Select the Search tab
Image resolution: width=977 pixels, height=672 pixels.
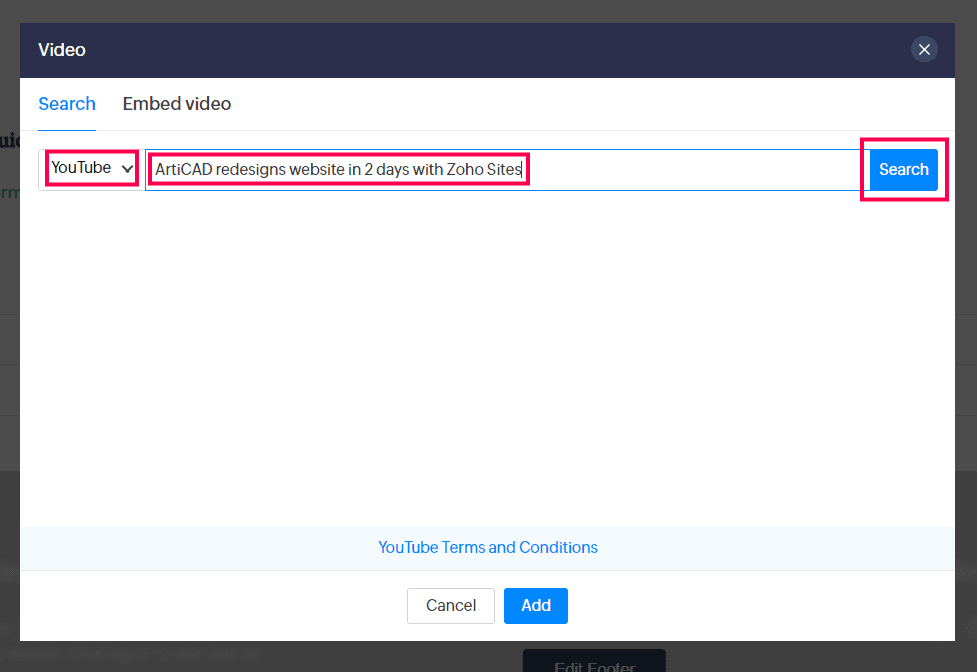point(67,103)
